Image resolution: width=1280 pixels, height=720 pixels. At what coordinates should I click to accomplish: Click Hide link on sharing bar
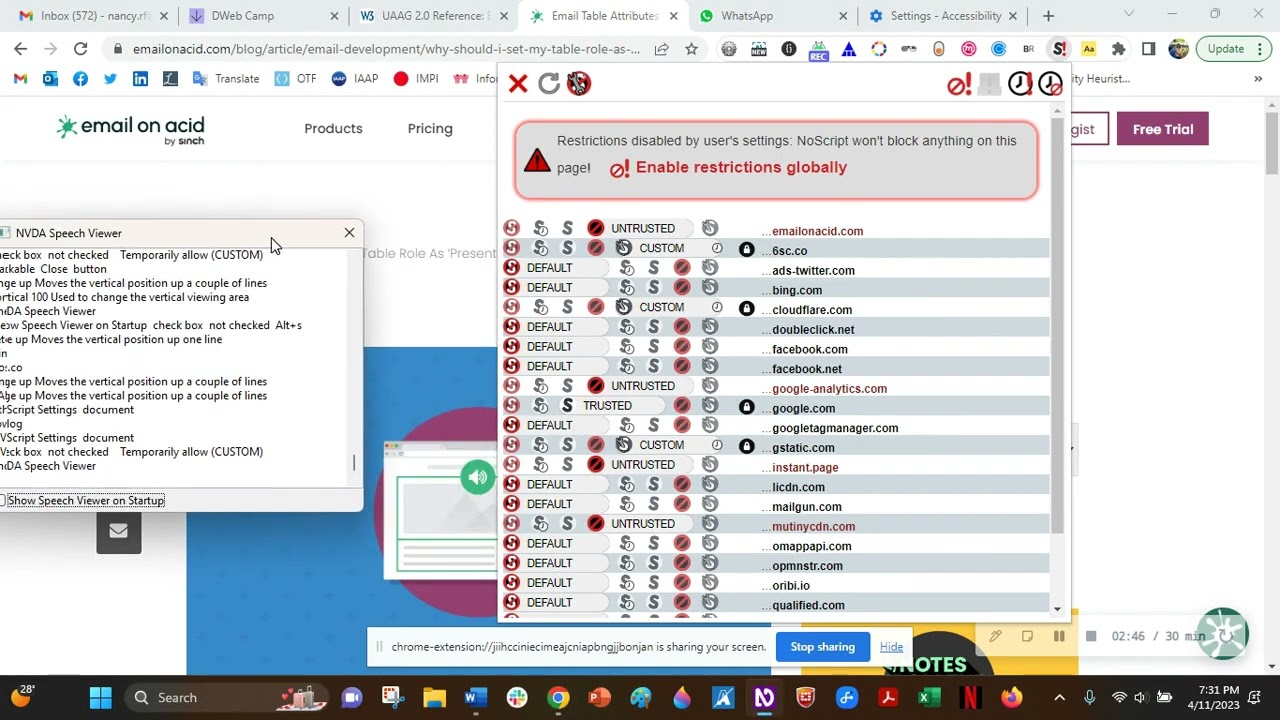pyautogui.click(x=891, y=647)
